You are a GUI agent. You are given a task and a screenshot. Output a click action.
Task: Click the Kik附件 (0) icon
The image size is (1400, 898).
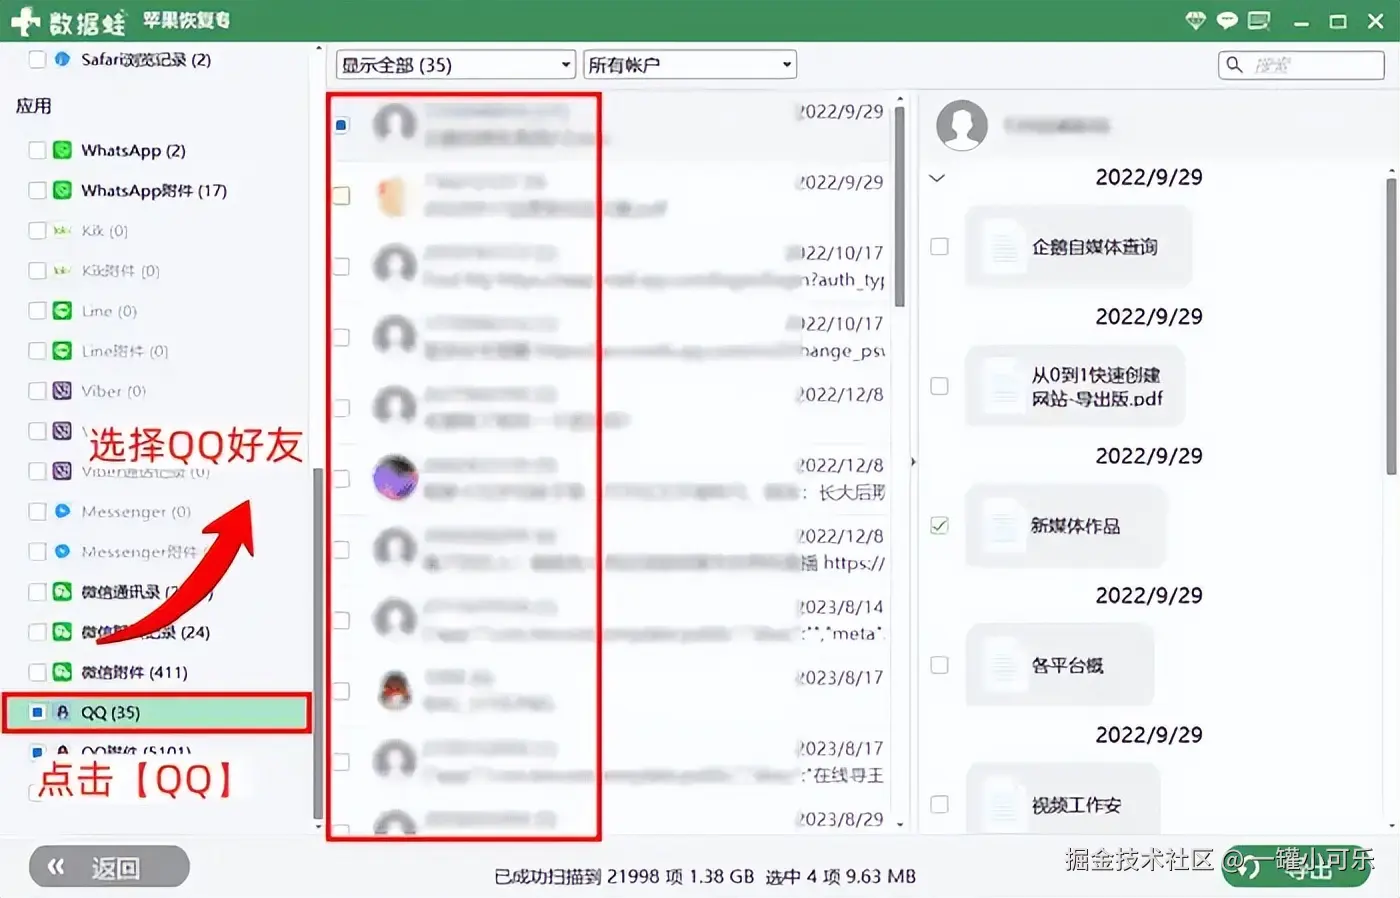(62, 270)
